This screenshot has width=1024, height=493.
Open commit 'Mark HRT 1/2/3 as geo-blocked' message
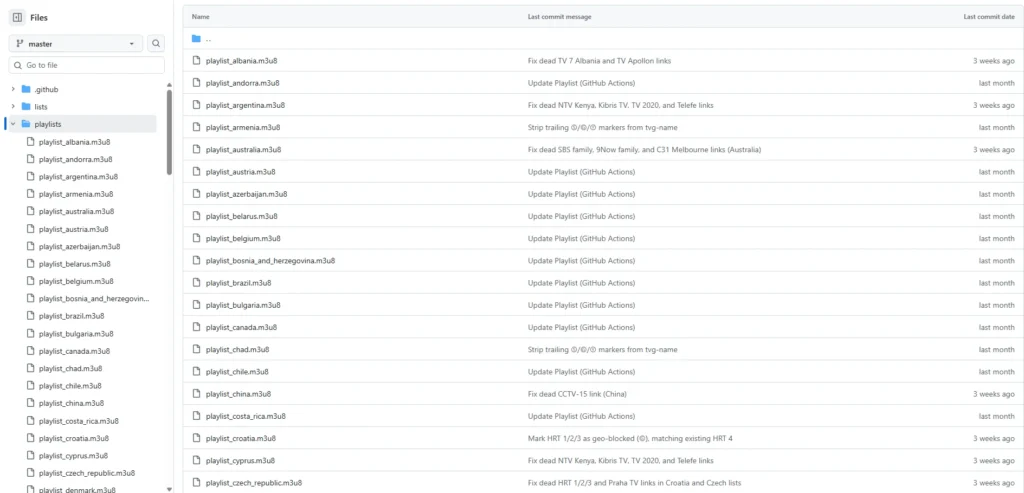coord(630,438)
